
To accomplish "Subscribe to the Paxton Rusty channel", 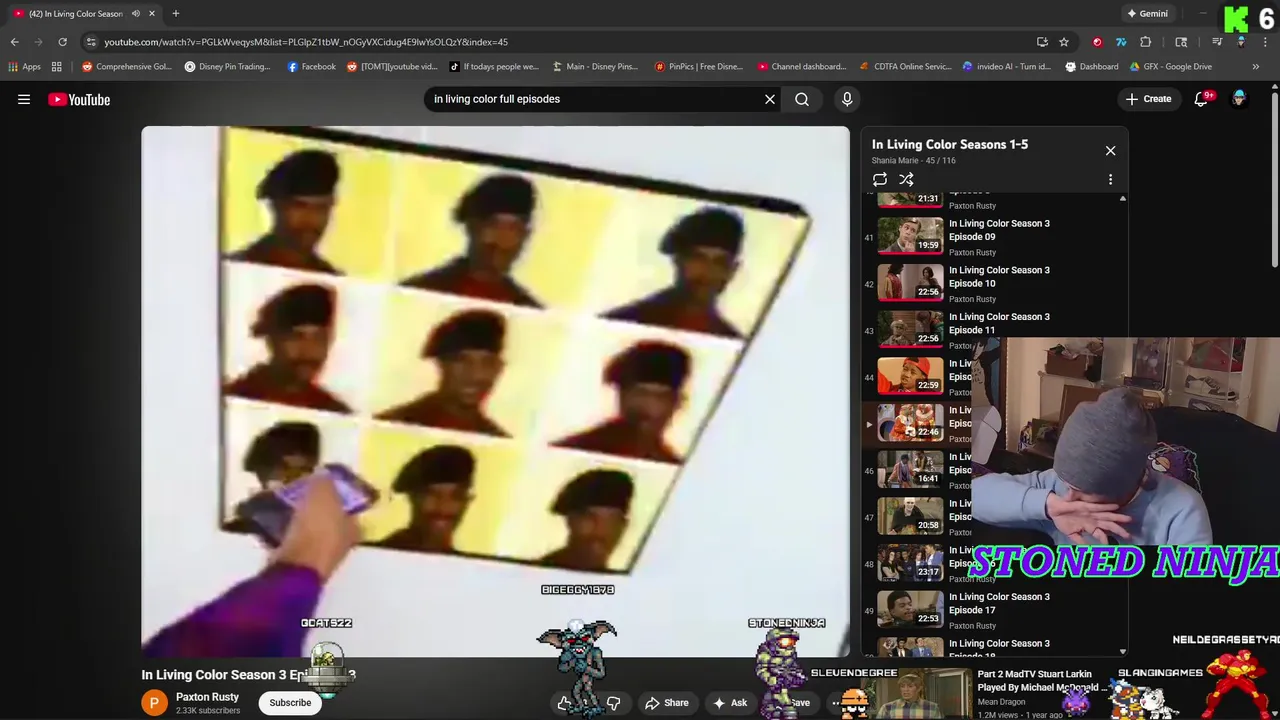I will 290,703.
